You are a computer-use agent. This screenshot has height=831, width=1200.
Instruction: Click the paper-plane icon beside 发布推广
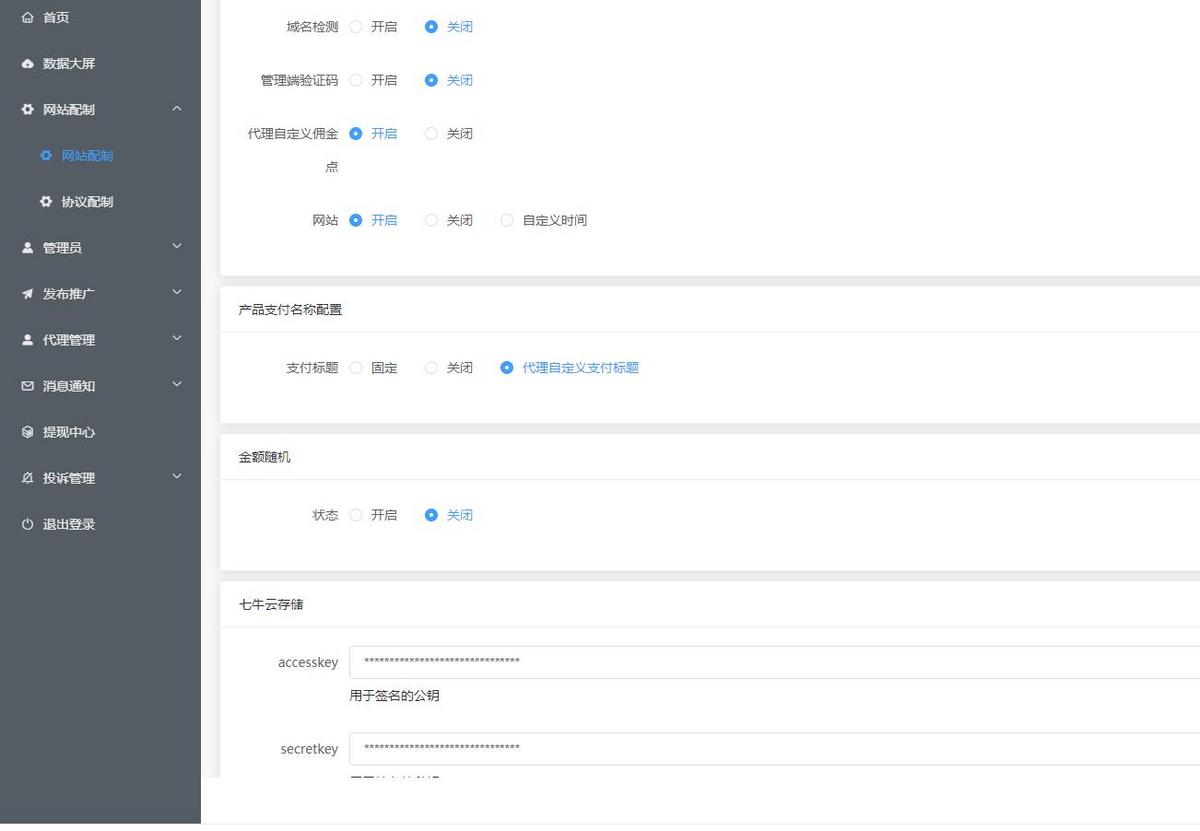tap(27, 294)
